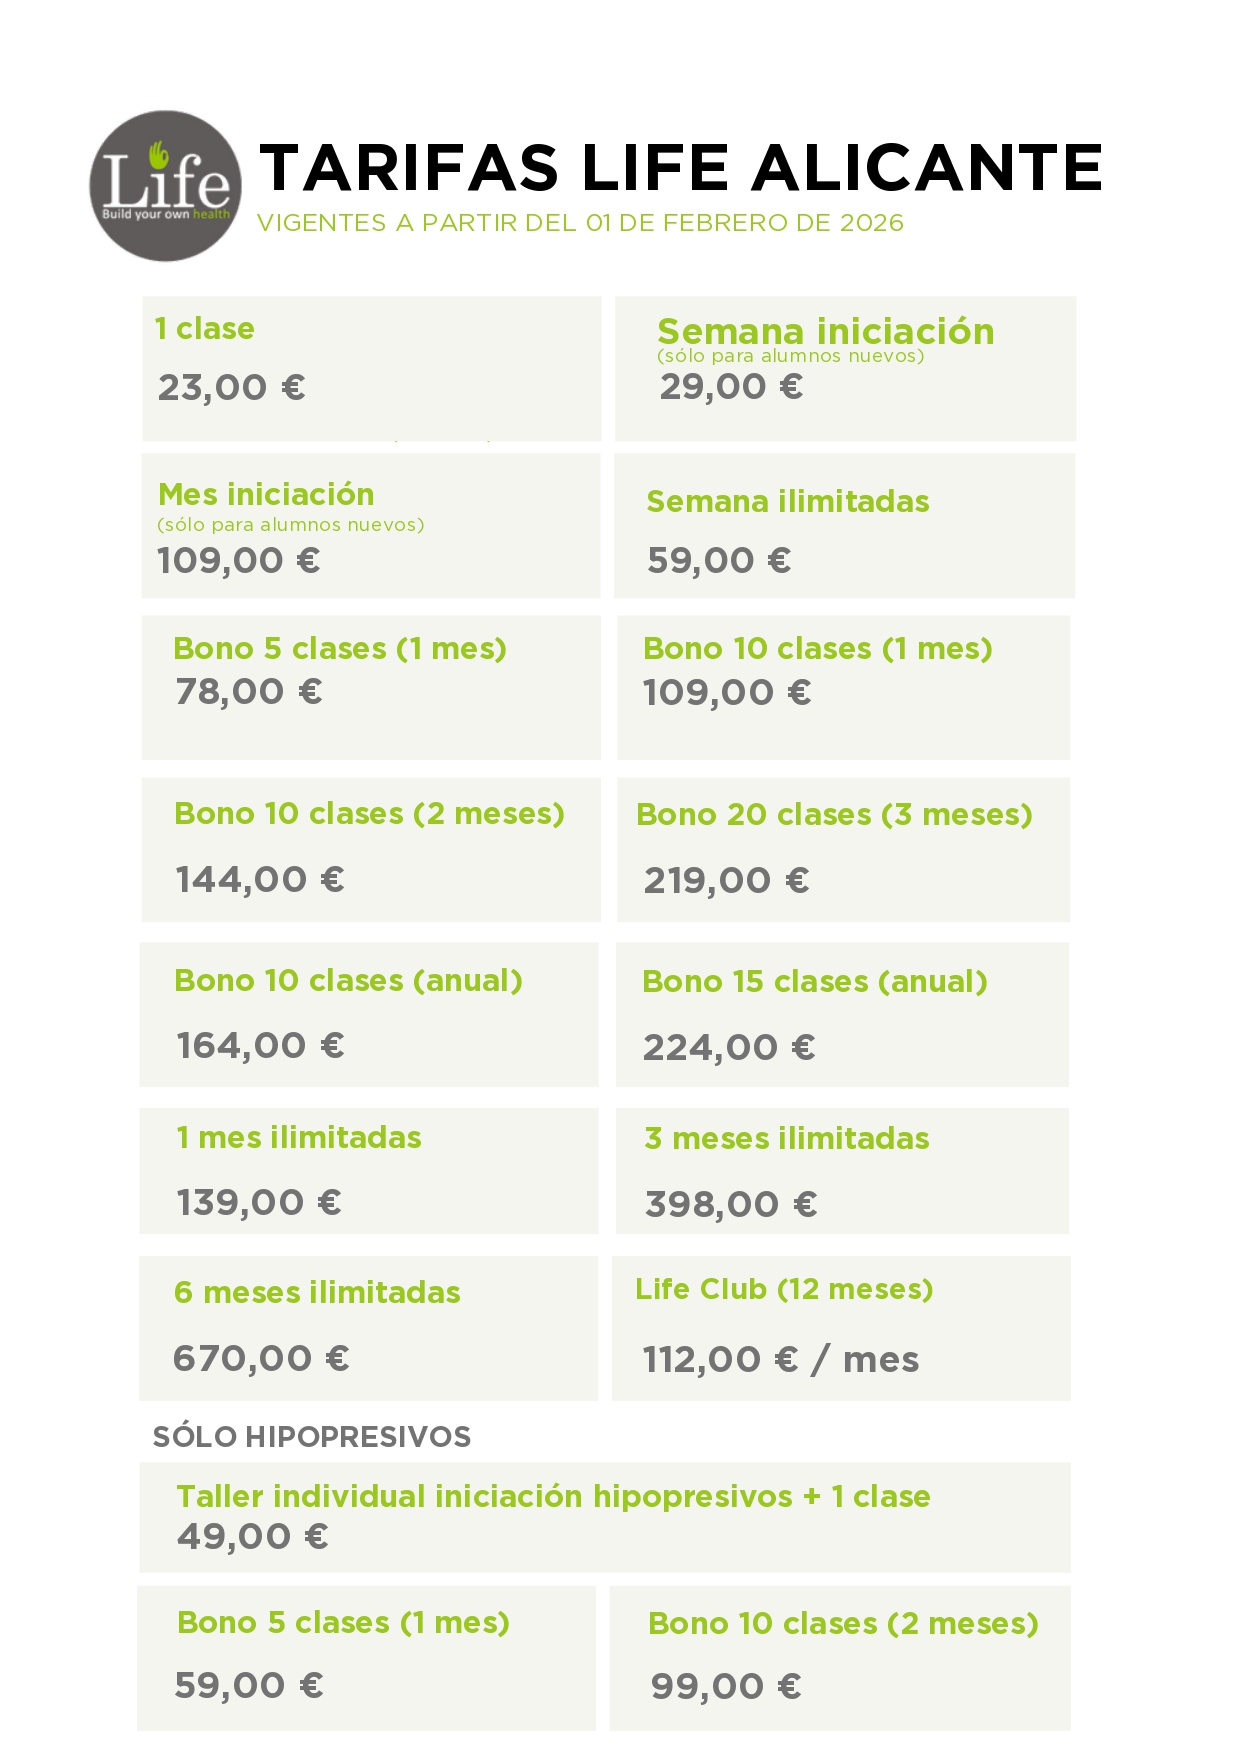The height and width of the screenshot is (1755, 1241).
Task: Choose the Semana iniciación 29,00 € card
Action: pyautogui.click(x=845, y=368)
